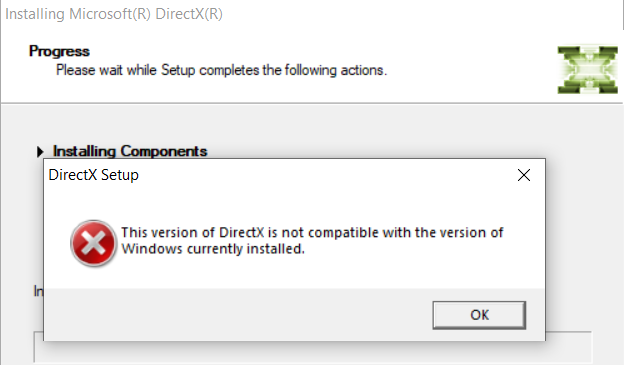Select the Installing Components step label
Image resolution: width=624 pixels, height=365 pixels.
point(130,151)
